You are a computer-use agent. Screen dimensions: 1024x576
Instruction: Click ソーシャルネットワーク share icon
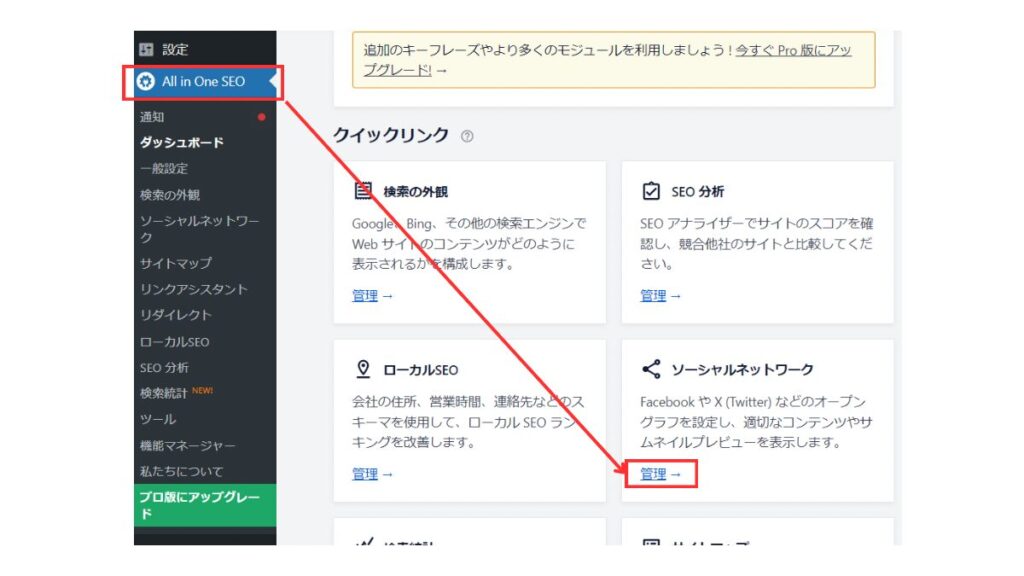[651, 369]
